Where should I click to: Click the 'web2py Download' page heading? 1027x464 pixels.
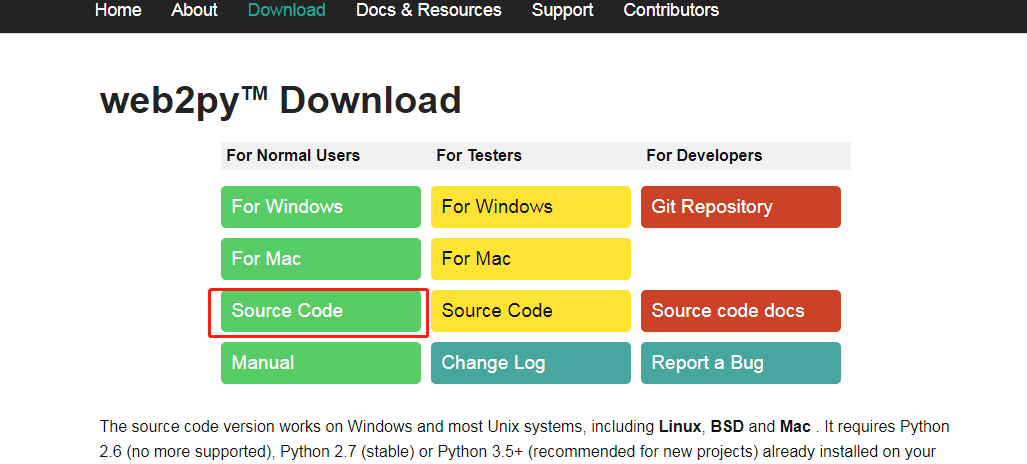click(280, 102)
